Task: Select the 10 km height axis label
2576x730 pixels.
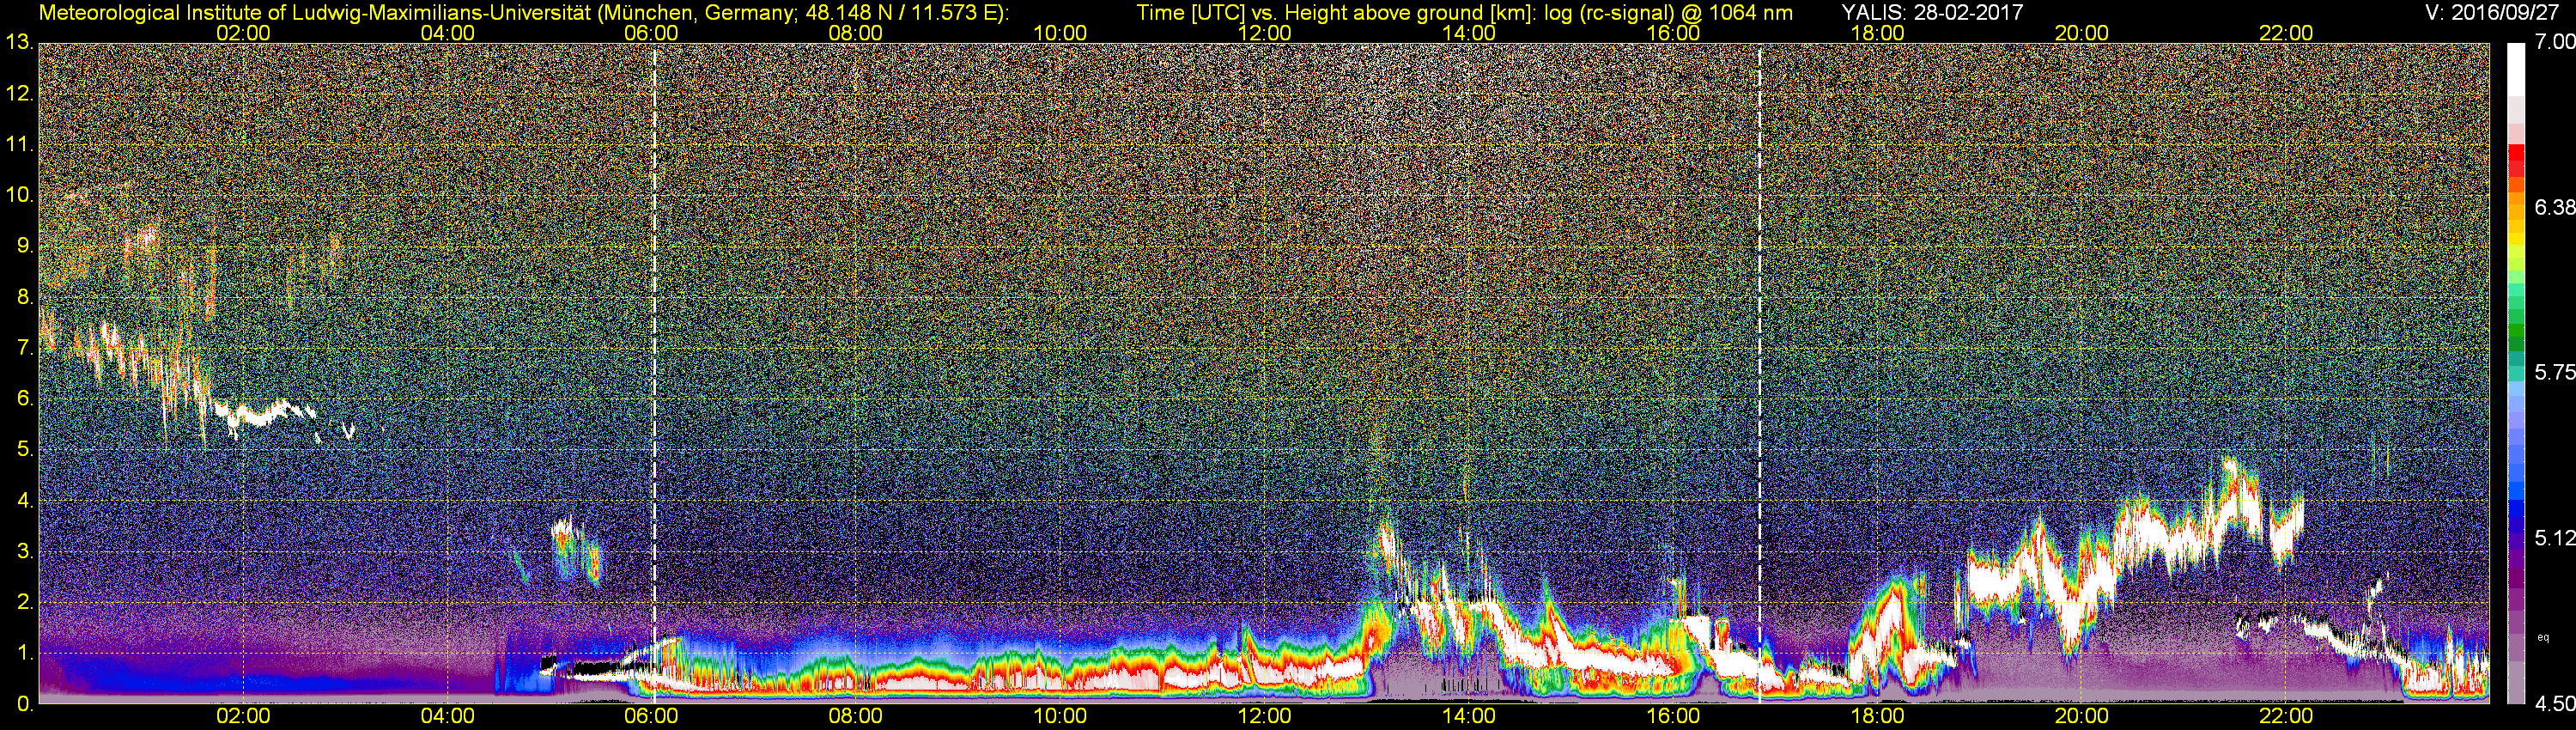Action: [x=19, y=195]
